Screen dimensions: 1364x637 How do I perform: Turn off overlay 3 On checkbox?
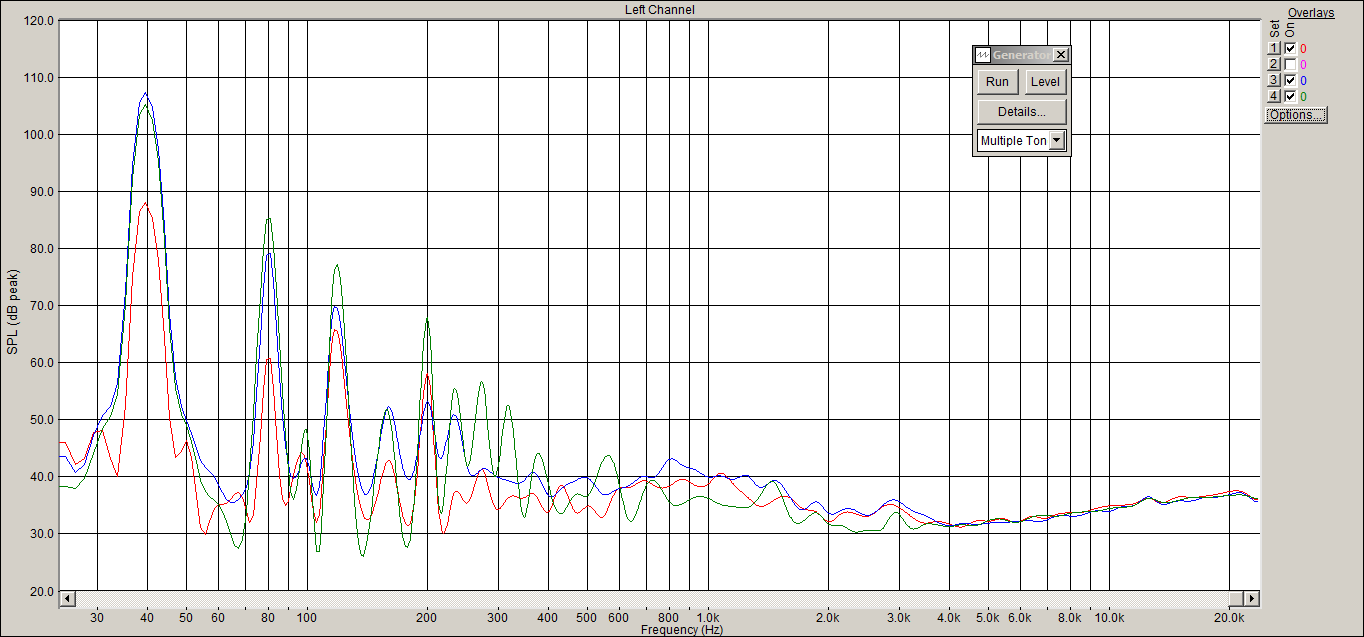[x=1290, y=80]
